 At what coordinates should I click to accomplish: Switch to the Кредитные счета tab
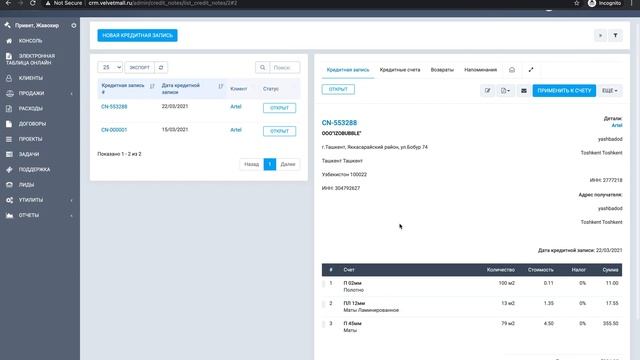click(x=400, y=70)
